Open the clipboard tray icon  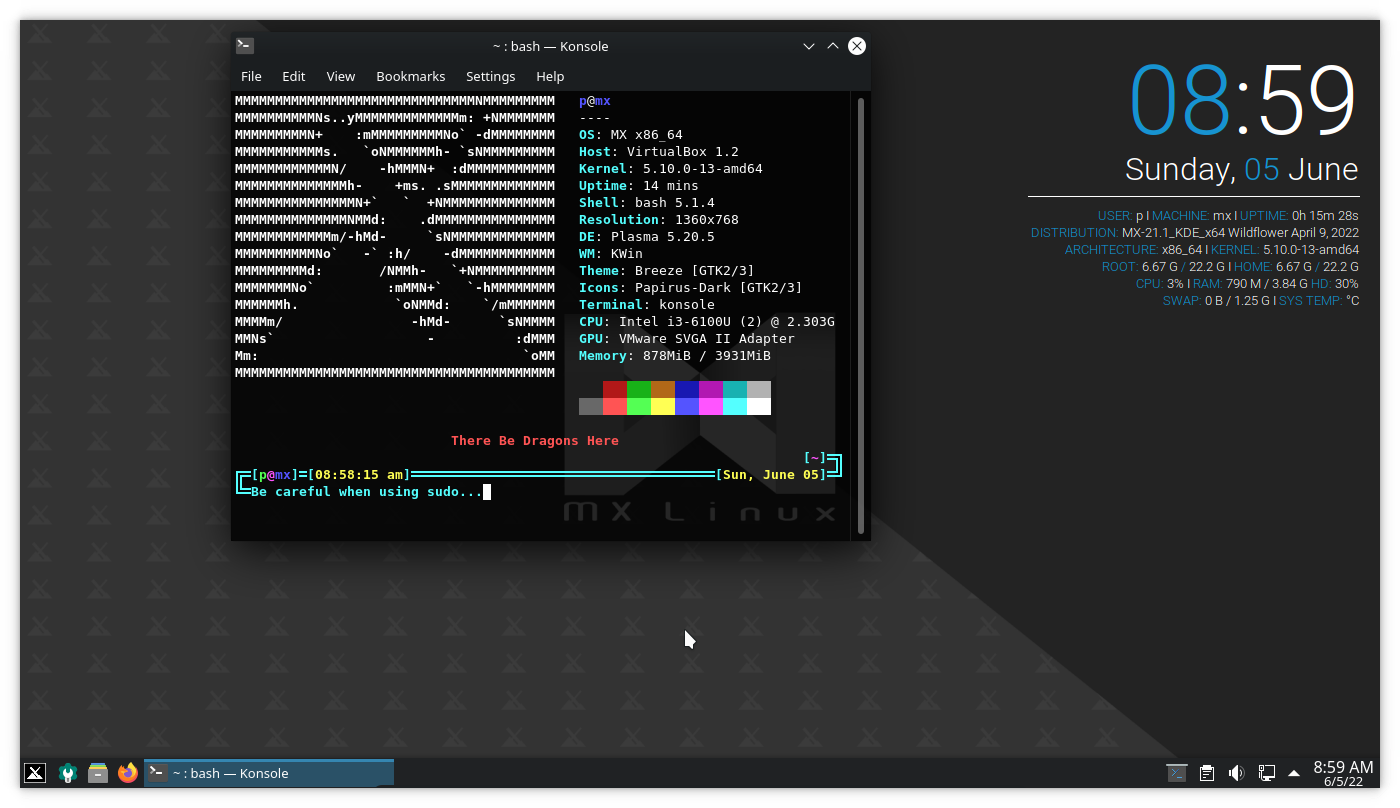point(1207,773)
